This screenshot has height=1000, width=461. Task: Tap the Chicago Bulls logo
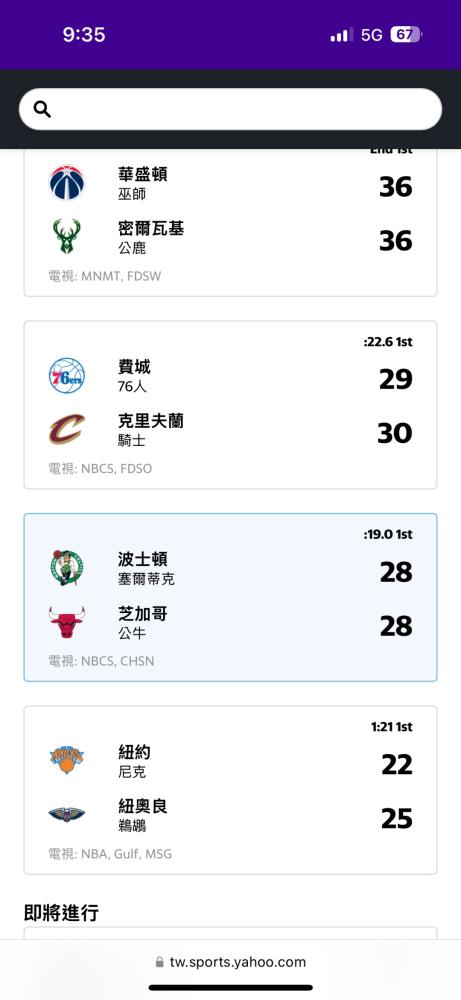(x=67, y=622)
